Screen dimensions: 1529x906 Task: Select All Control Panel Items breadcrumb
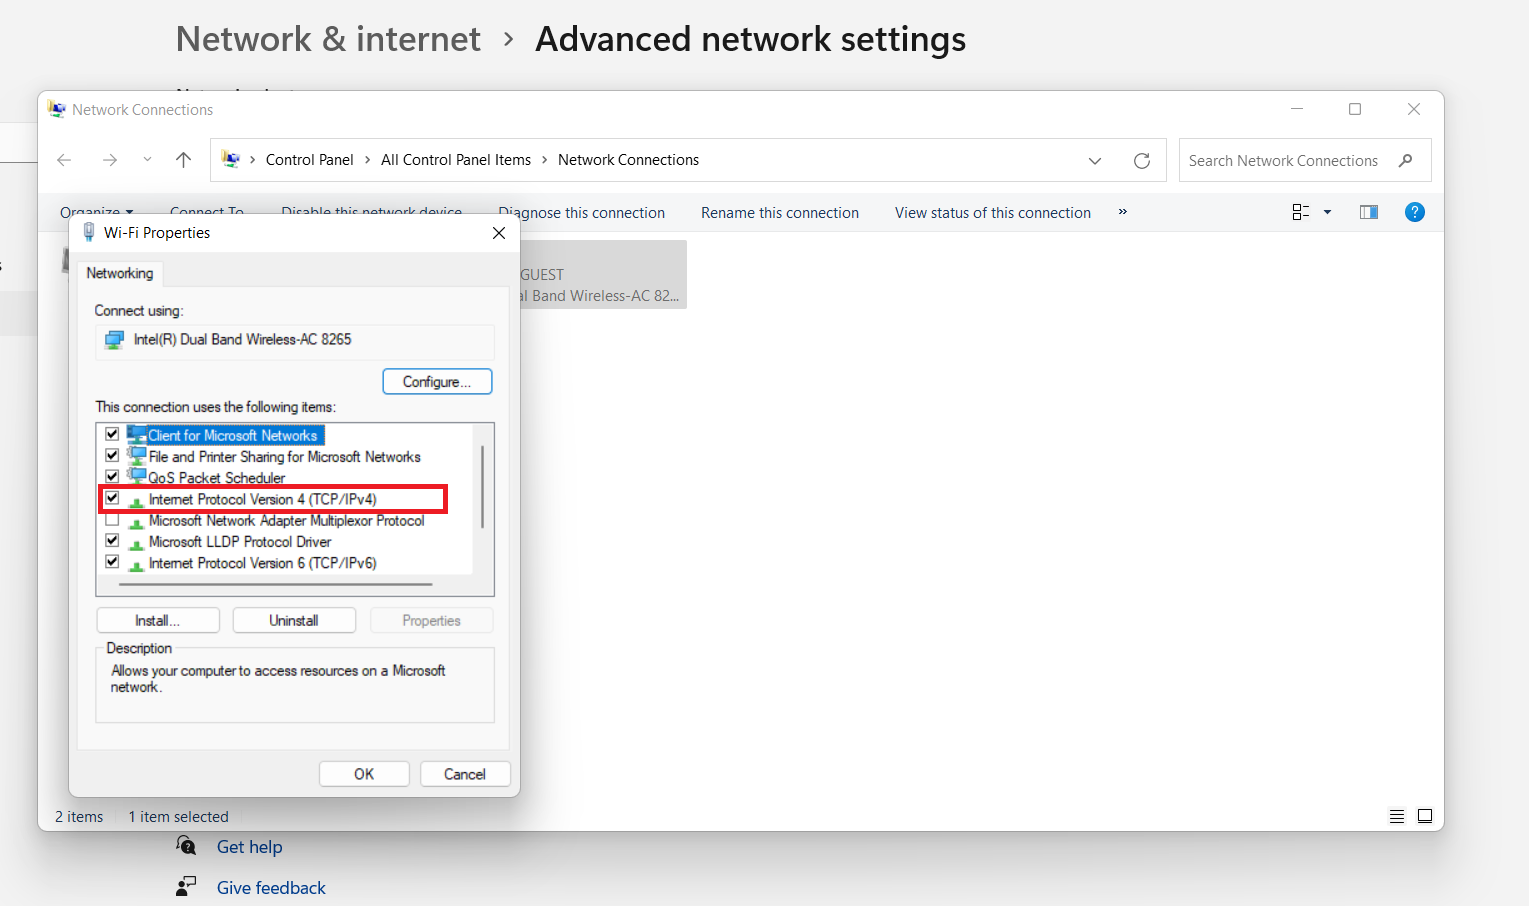[456, 160]
